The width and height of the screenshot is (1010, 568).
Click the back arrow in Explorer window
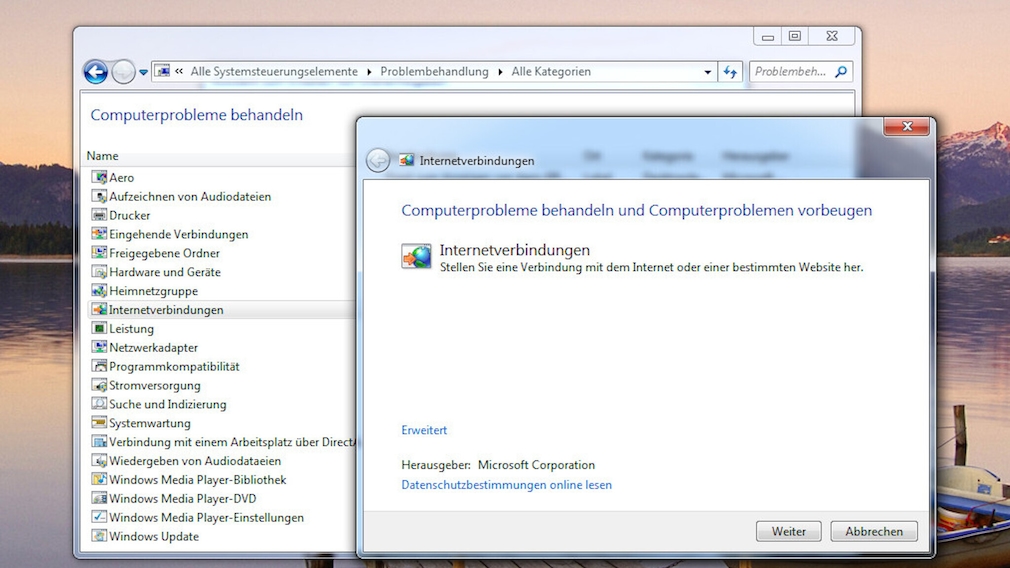[96, 72]
